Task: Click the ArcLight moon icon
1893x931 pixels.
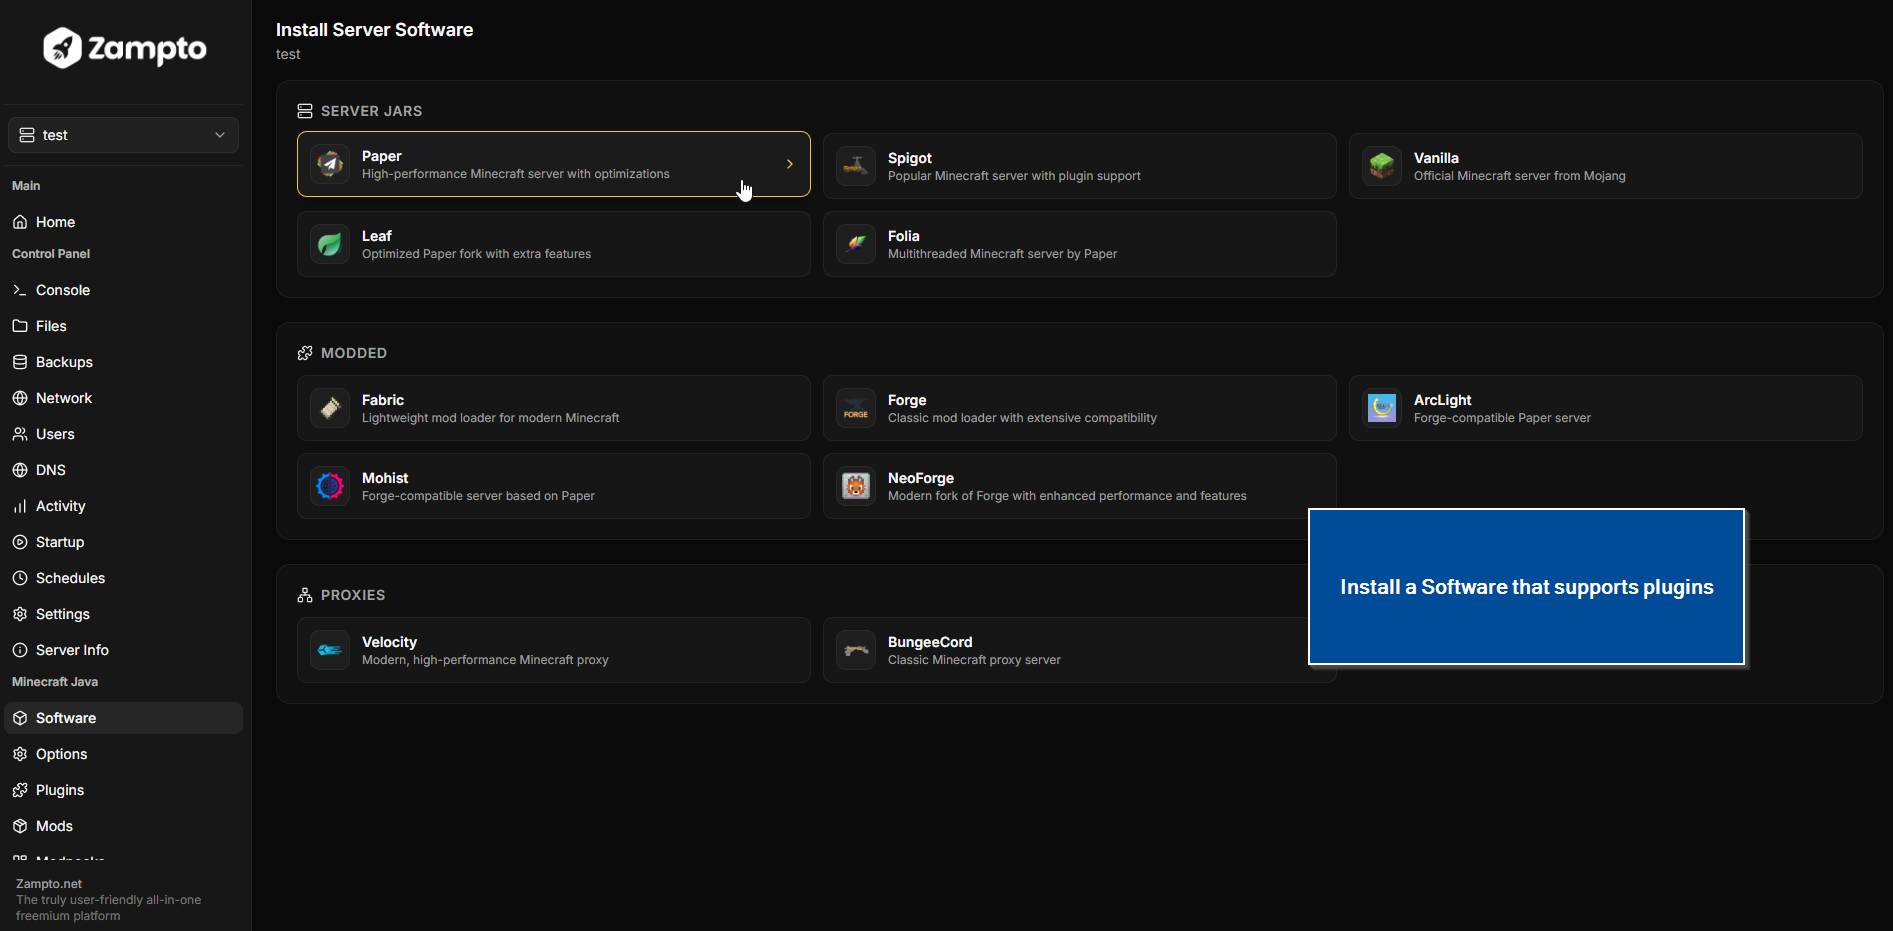Action: tap(1382, 408)
